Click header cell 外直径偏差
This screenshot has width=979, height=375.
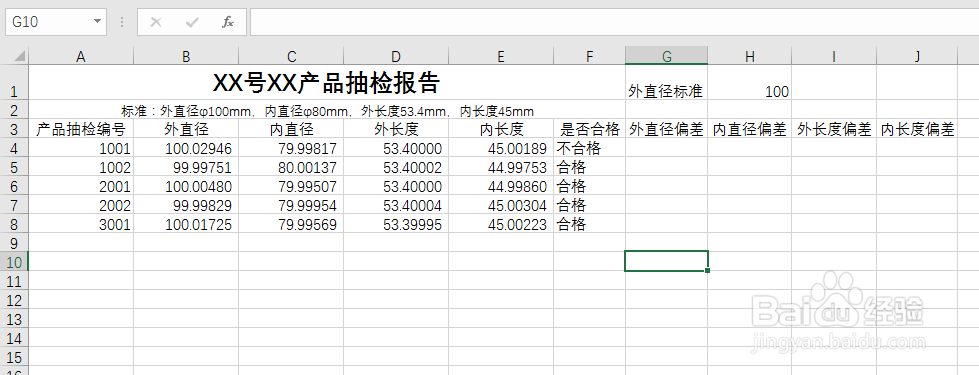tap(667, 130)
